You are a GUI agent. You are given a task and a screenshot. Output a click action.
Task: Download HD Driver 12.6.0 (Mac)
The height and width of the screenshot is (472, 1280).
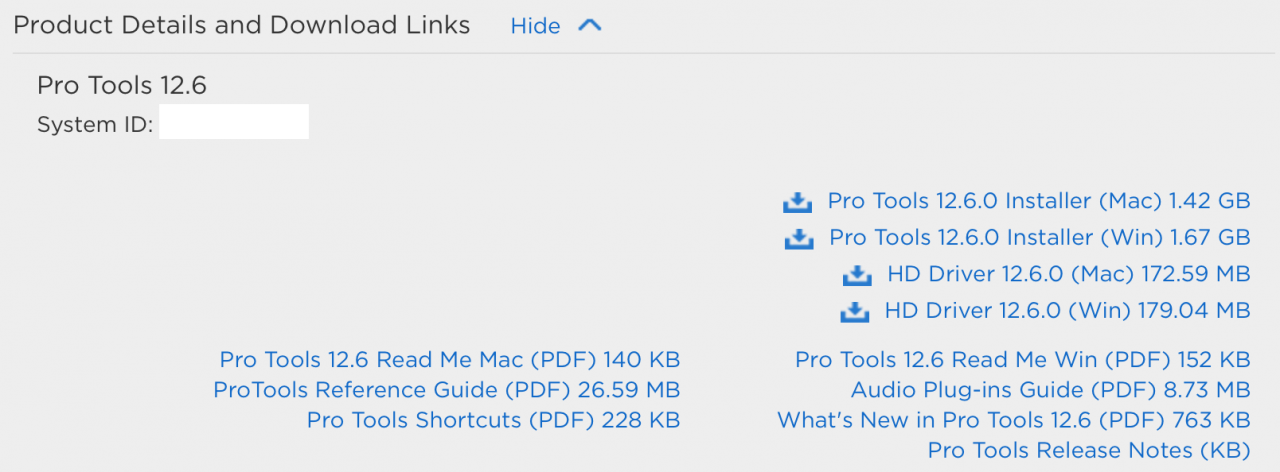pyautogui.click(x=1069, y=274)
